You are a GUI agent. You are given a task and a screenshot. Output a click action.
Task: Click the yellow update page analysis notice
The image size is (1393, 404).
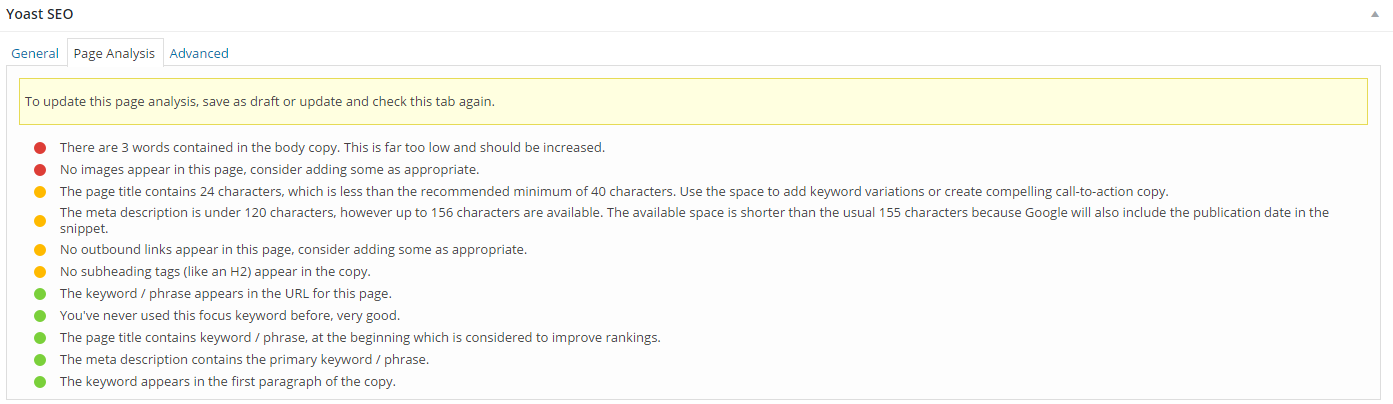(693, 101)
